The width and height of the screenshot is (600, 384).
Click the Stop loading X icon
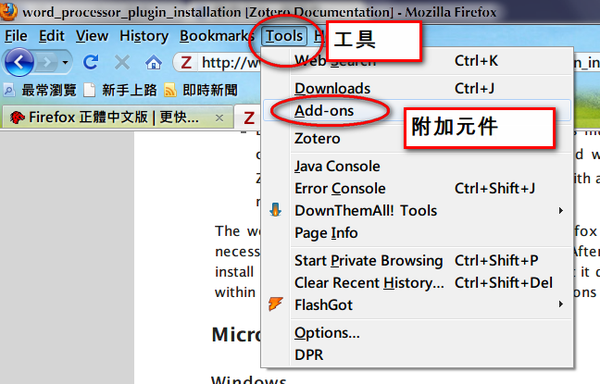(122, 62)
